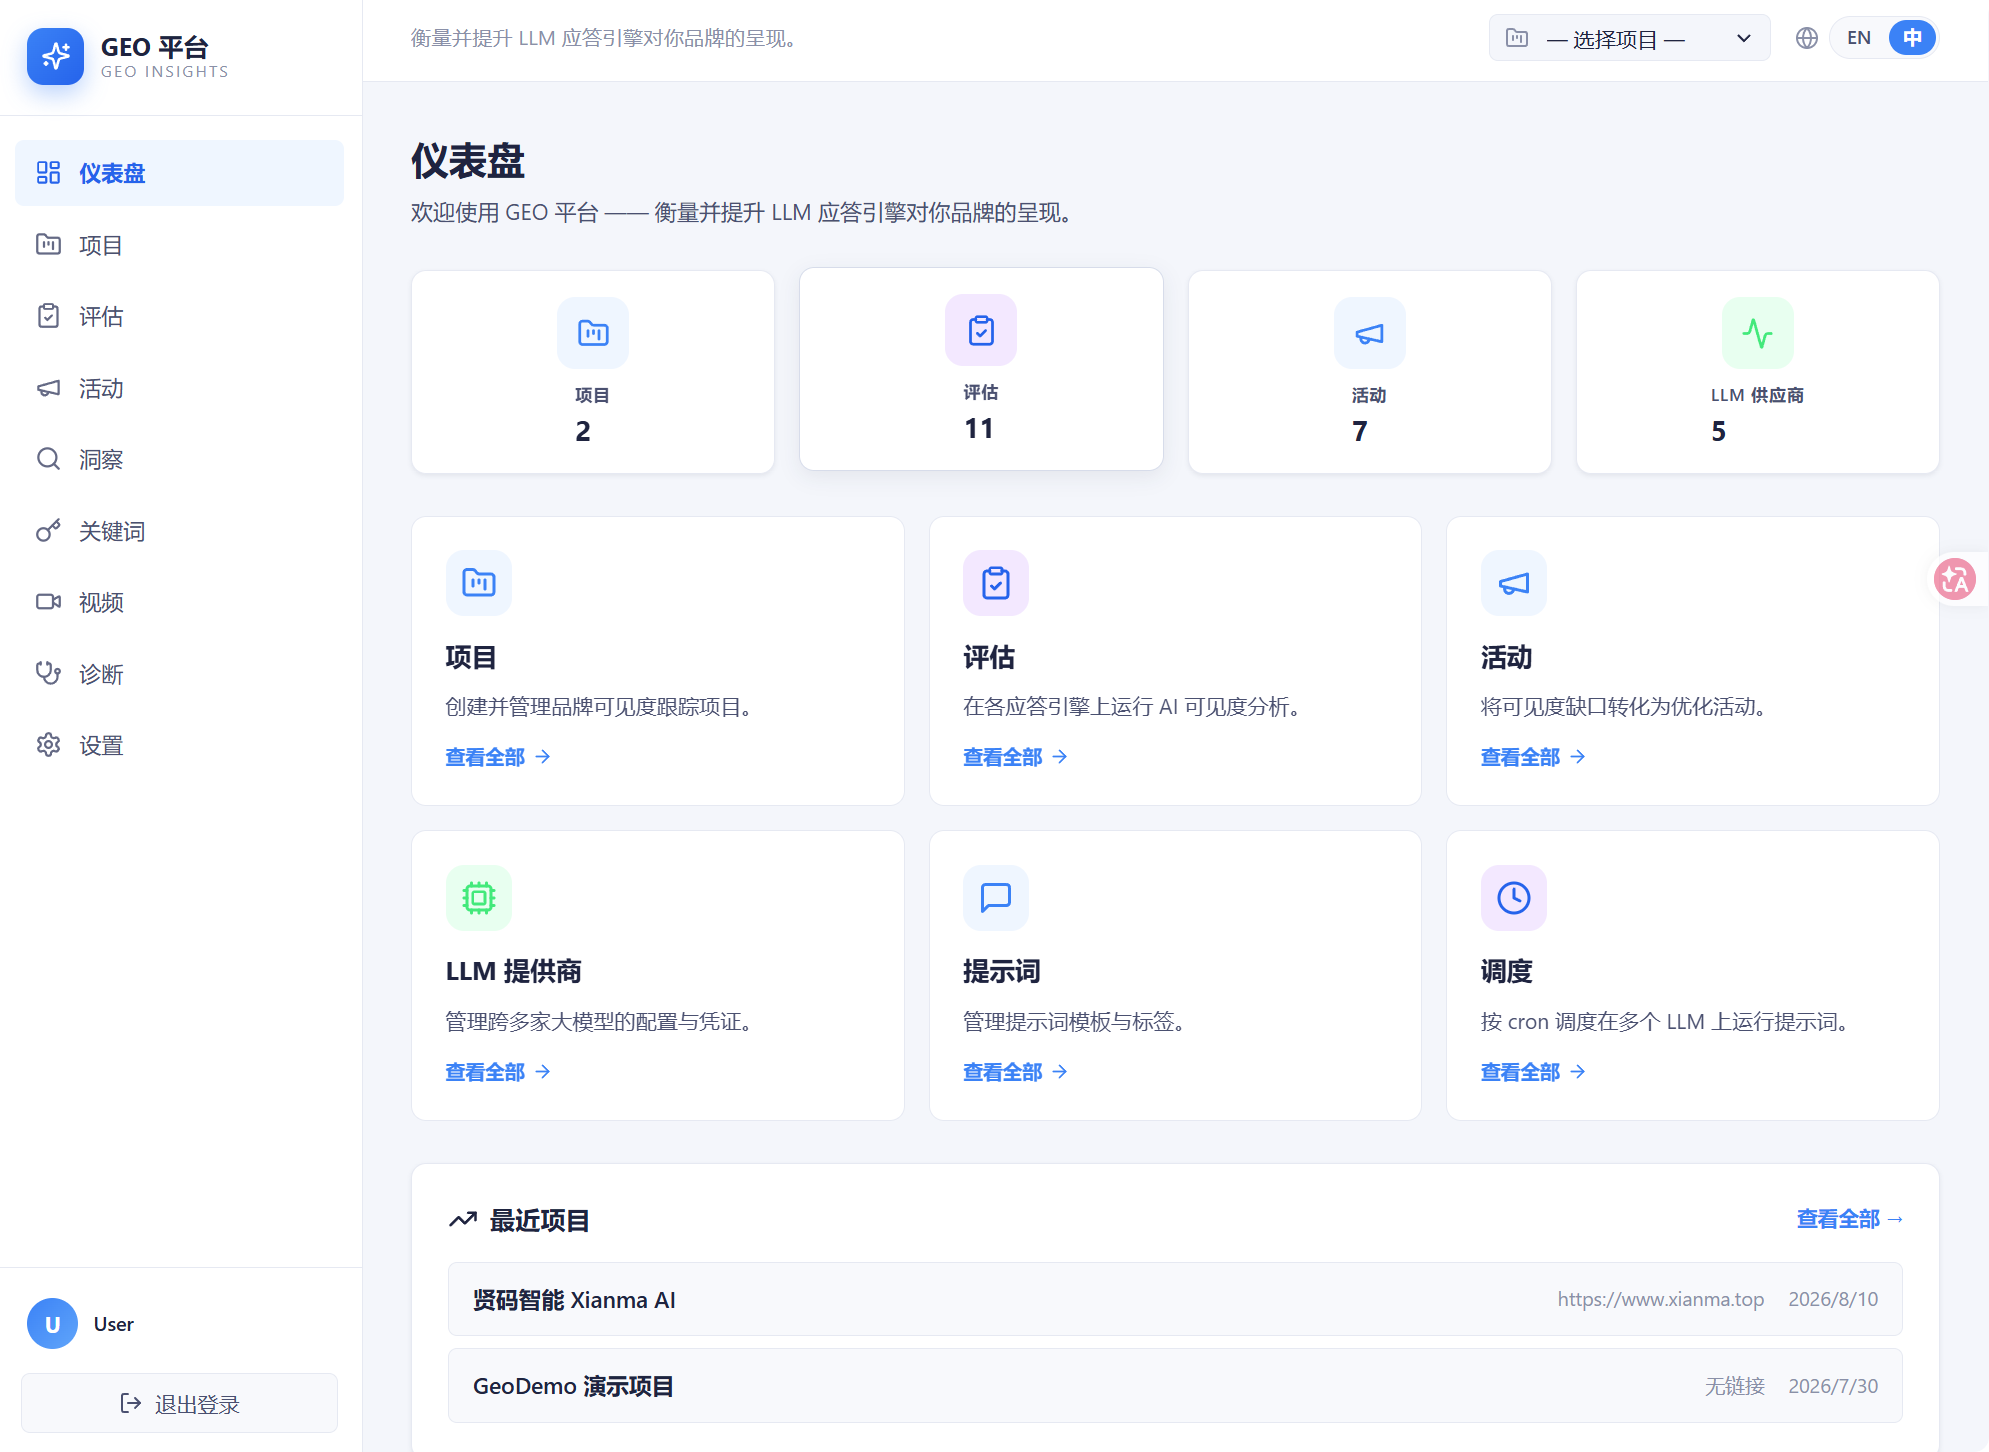Click the folder icon in 项目 feature card

[x=479, y=583]
